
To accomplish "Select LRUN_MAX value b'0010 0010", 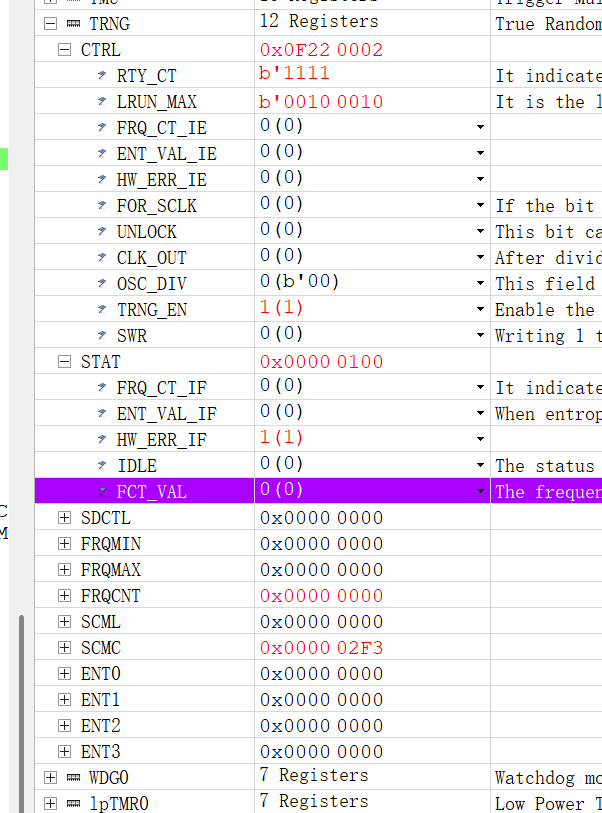I will coord(321,102).
